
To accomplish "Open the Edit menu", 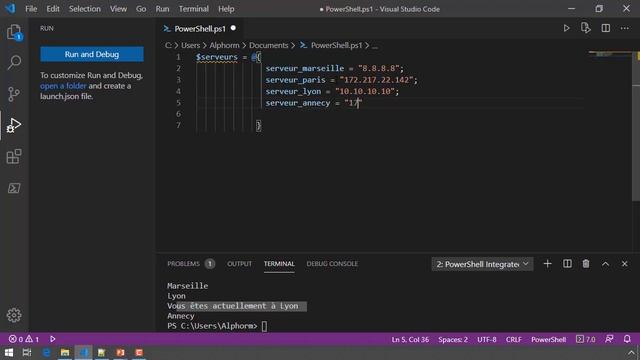I will pos(53,9).
